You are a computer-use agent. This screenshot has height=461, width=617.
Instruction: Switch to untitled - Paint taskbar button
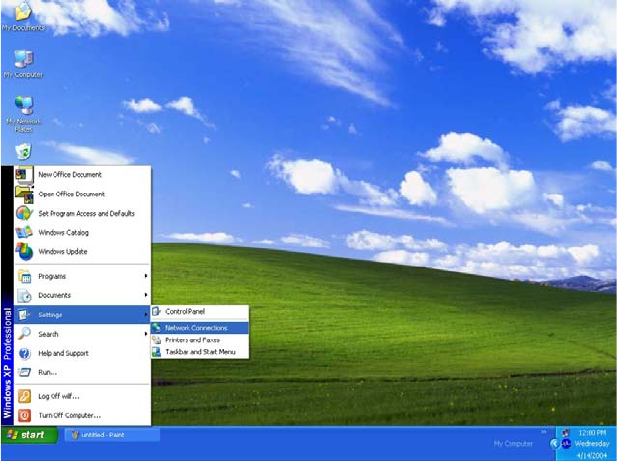click(x=112, y=435)
